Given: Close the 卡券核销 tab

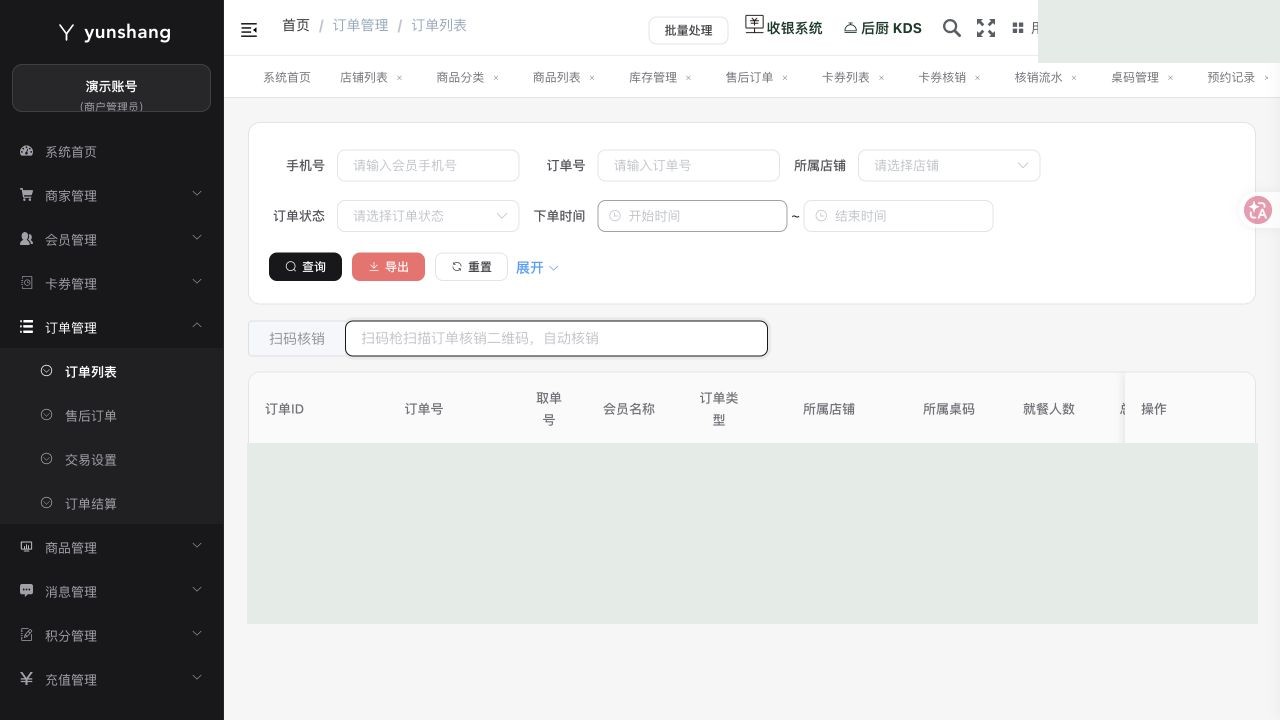Looking at the screenshot, I should click(x=978, y=77).
